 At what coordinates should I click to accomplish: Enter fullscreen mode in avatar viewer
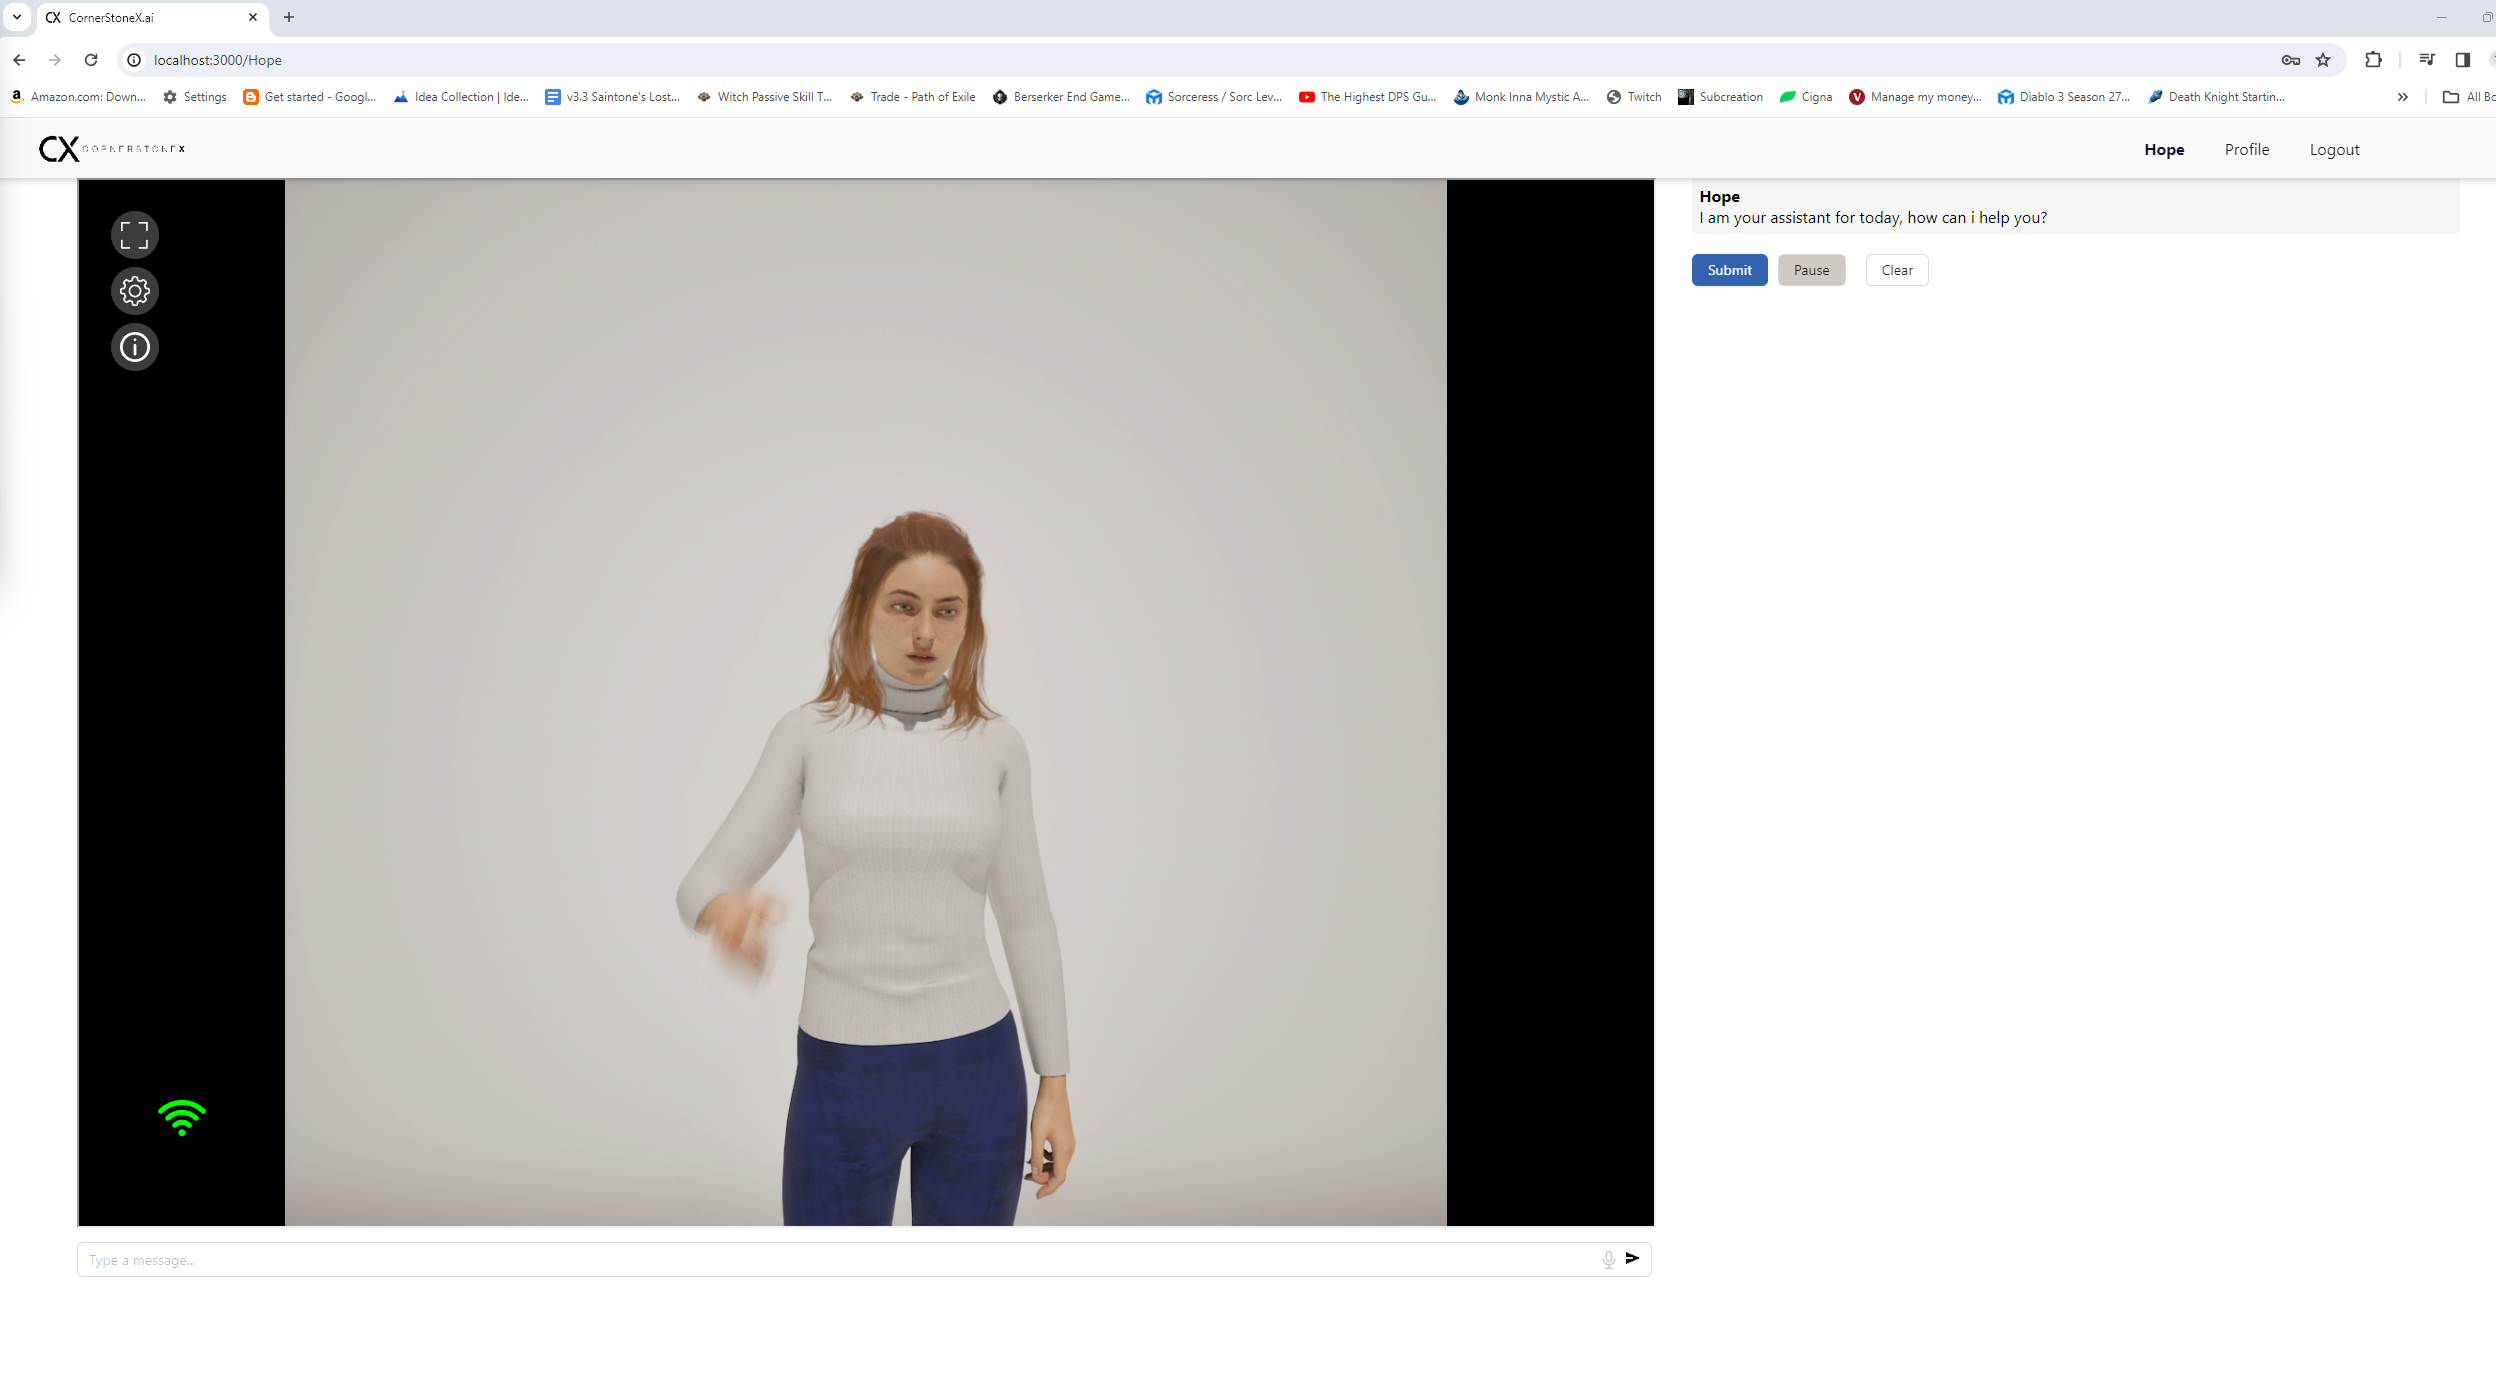134,235
